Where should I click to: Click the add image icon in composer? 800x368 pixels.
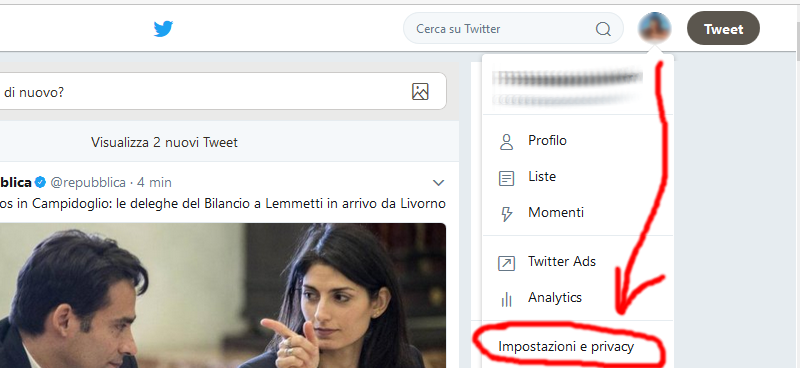click(x=420, y=91)
